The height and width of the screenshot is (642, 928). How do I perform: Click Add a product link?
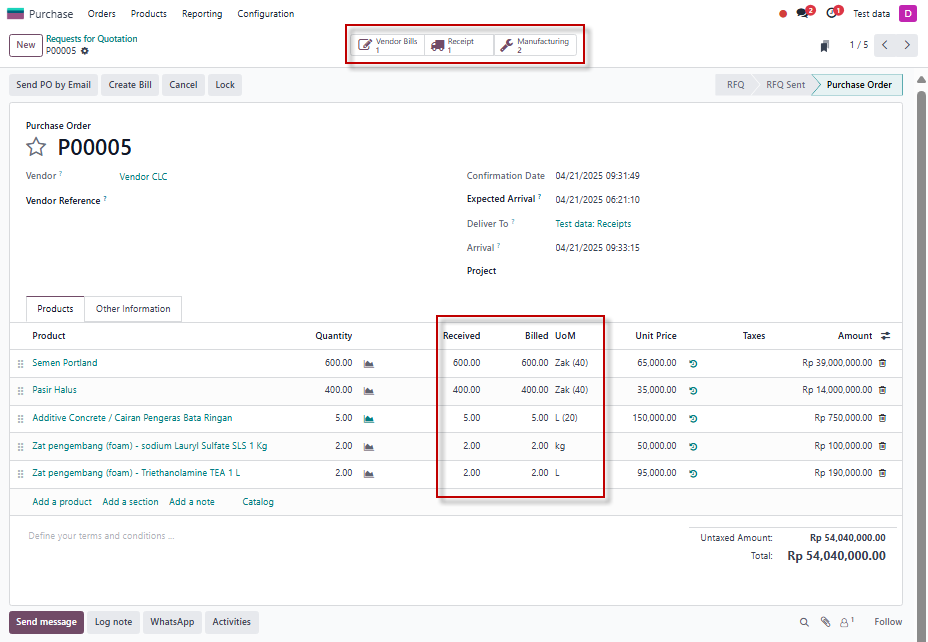62,502
